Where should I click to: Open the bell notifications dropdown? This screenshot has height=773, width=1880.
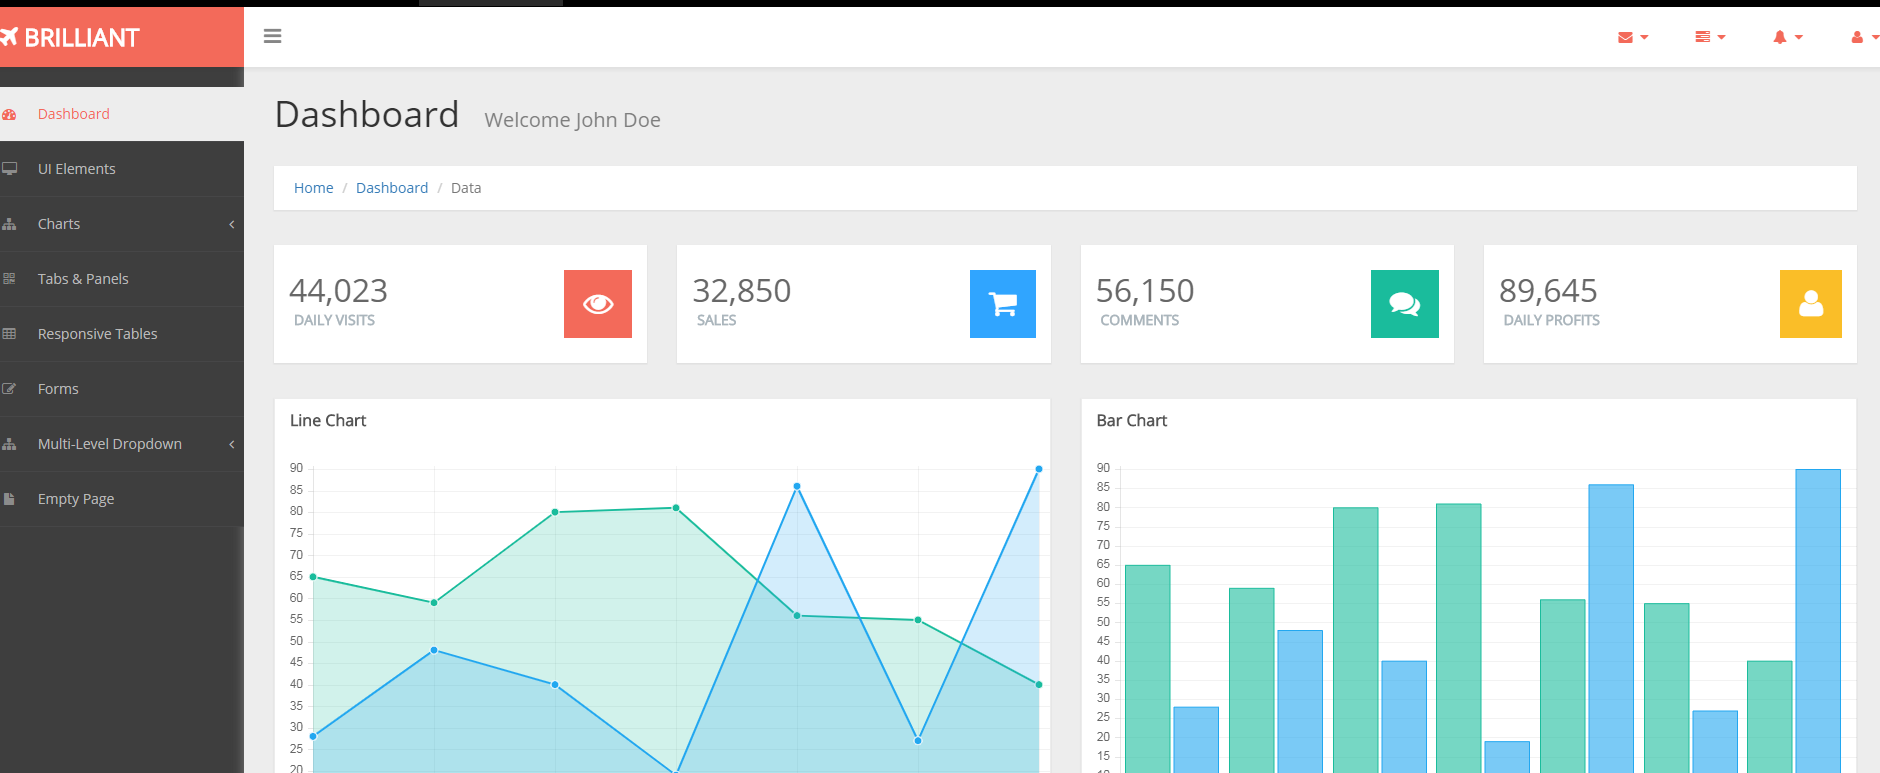[1787, 37]
